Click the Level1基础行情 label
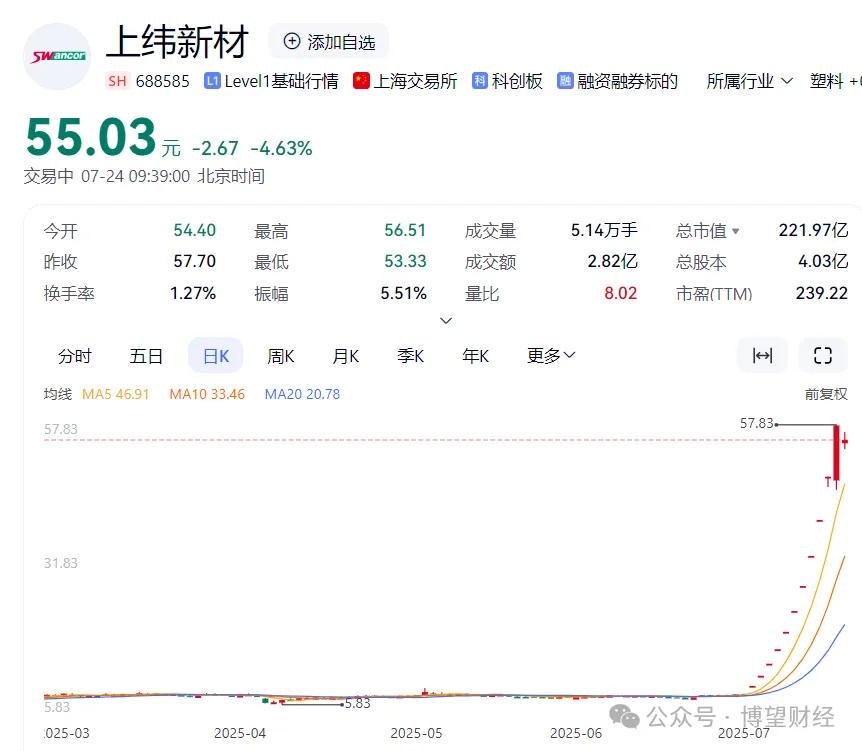The height and width of the screenshot is (751, 862). pos(281,81)
